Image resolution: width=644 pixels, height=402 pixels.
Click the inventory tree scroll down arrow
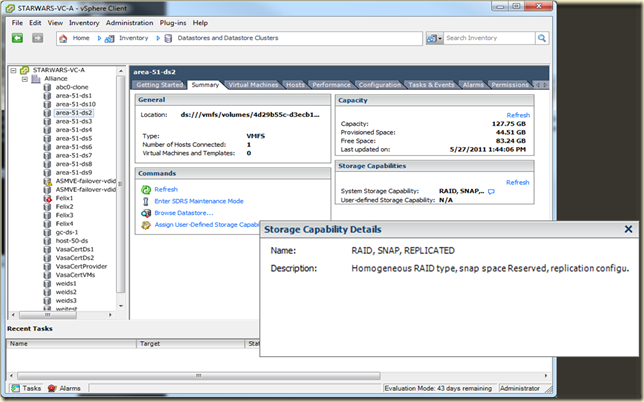pyautogui.click(x=121, y=306)
